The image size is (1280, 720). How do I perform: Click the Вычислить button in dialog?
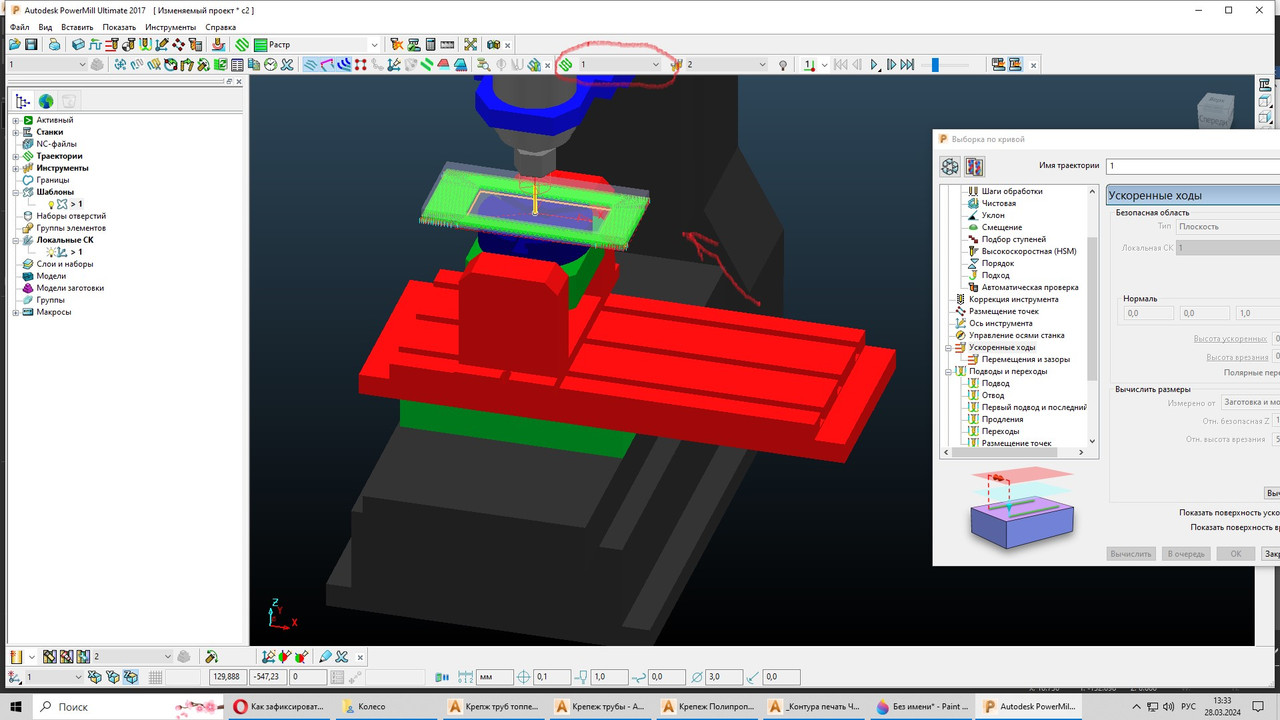(1131, 553)
